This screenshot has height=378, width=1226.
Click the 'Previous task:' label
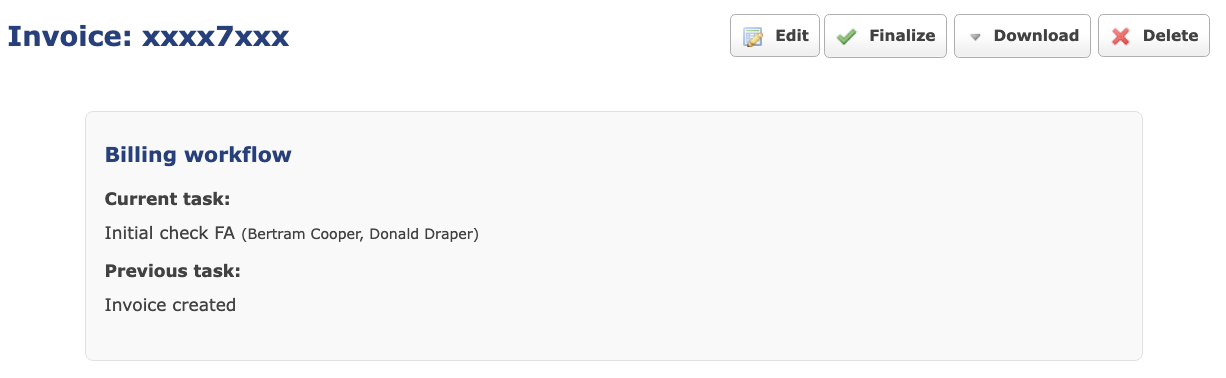click(173, 271)
